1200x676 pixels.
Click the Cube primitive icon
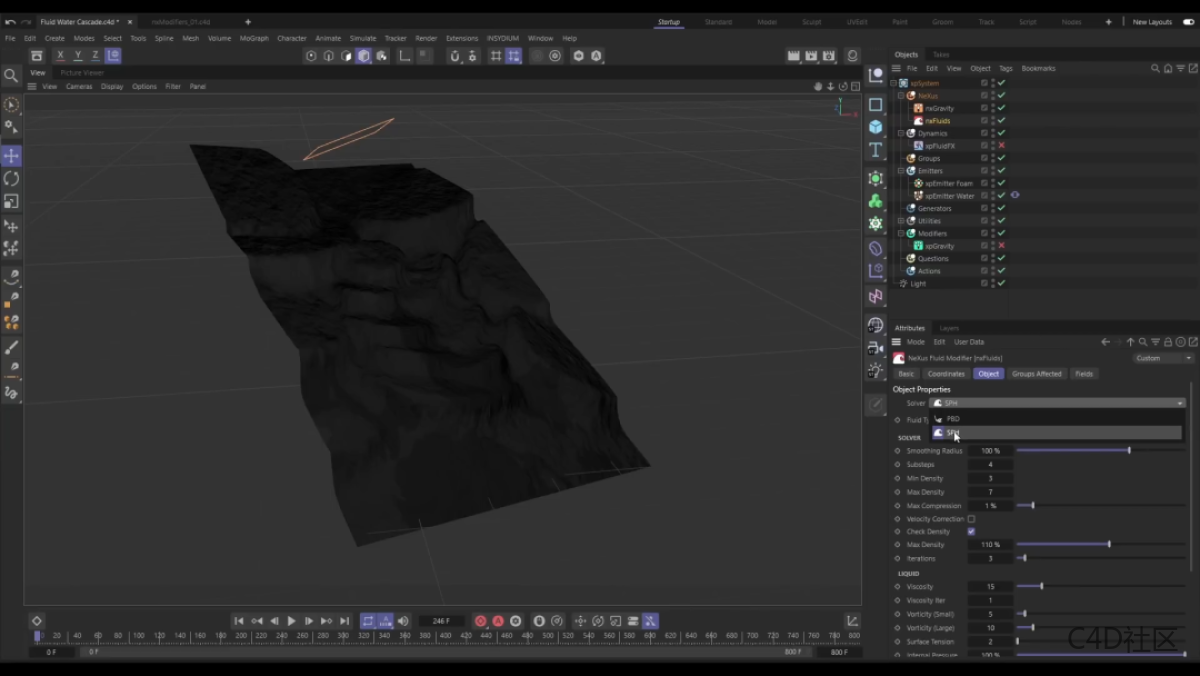click(x=875, y=127)
